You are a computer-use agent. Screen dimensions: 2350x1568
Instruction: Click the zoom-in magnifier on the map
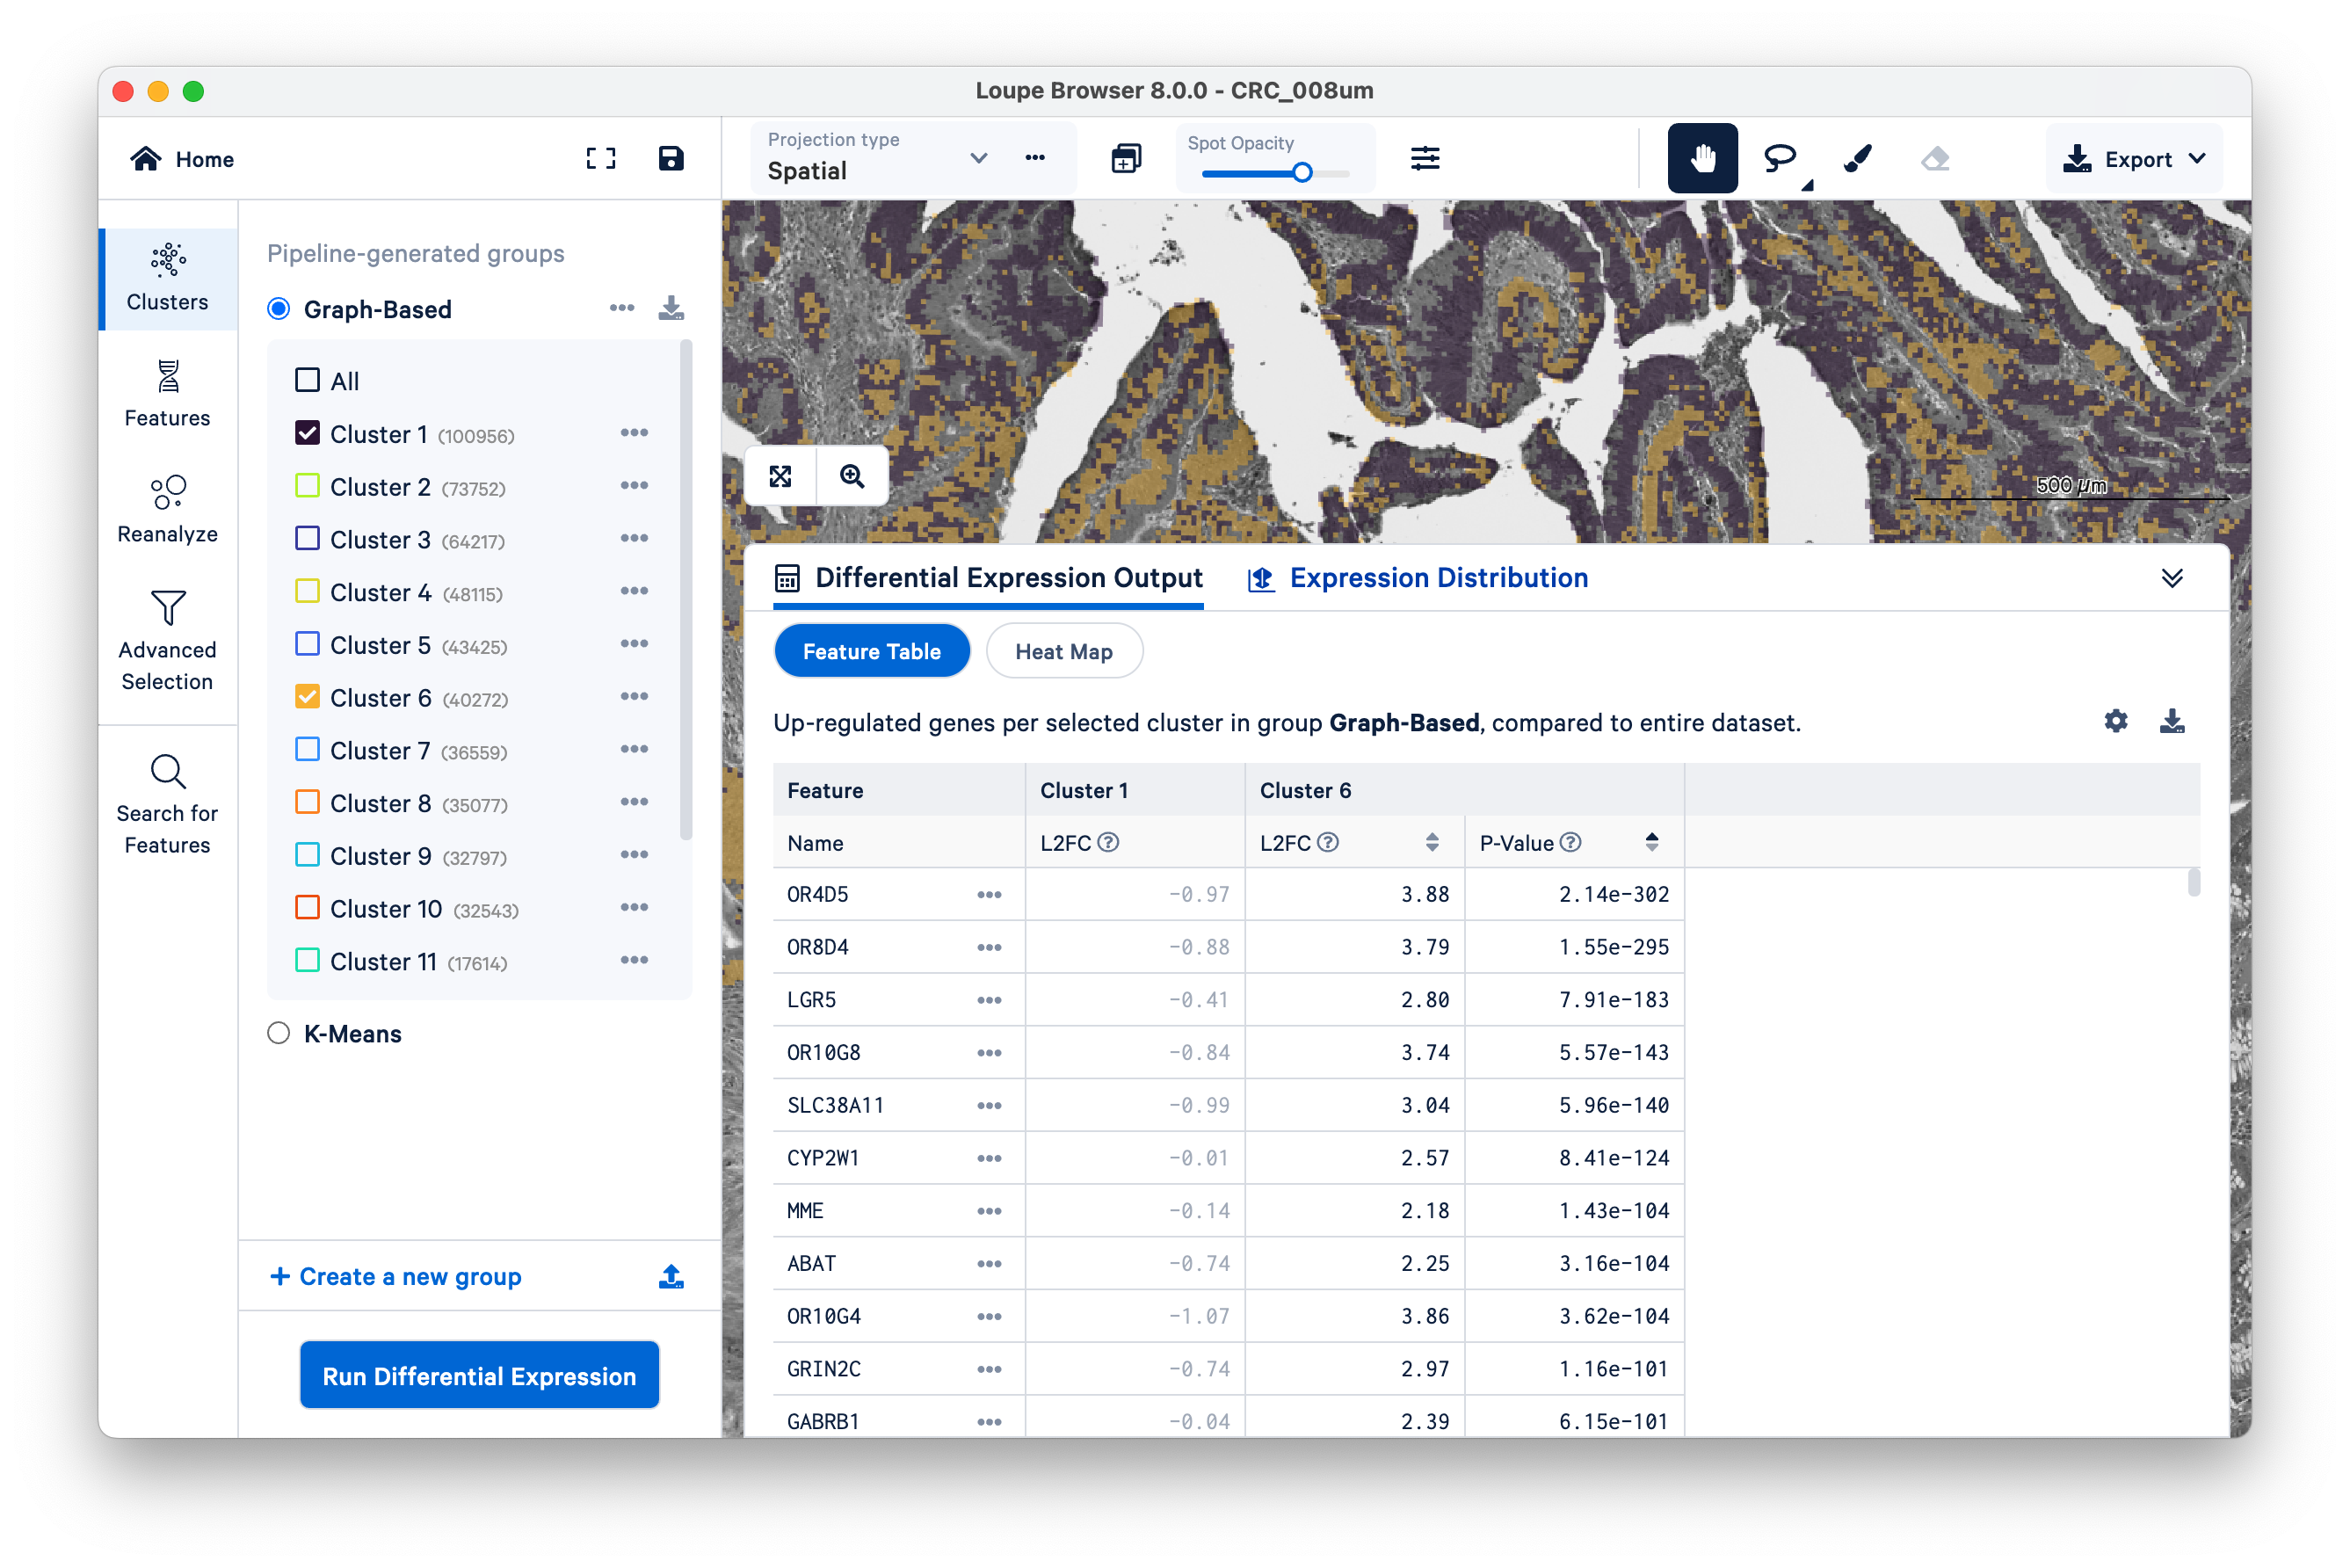[852, 476]
